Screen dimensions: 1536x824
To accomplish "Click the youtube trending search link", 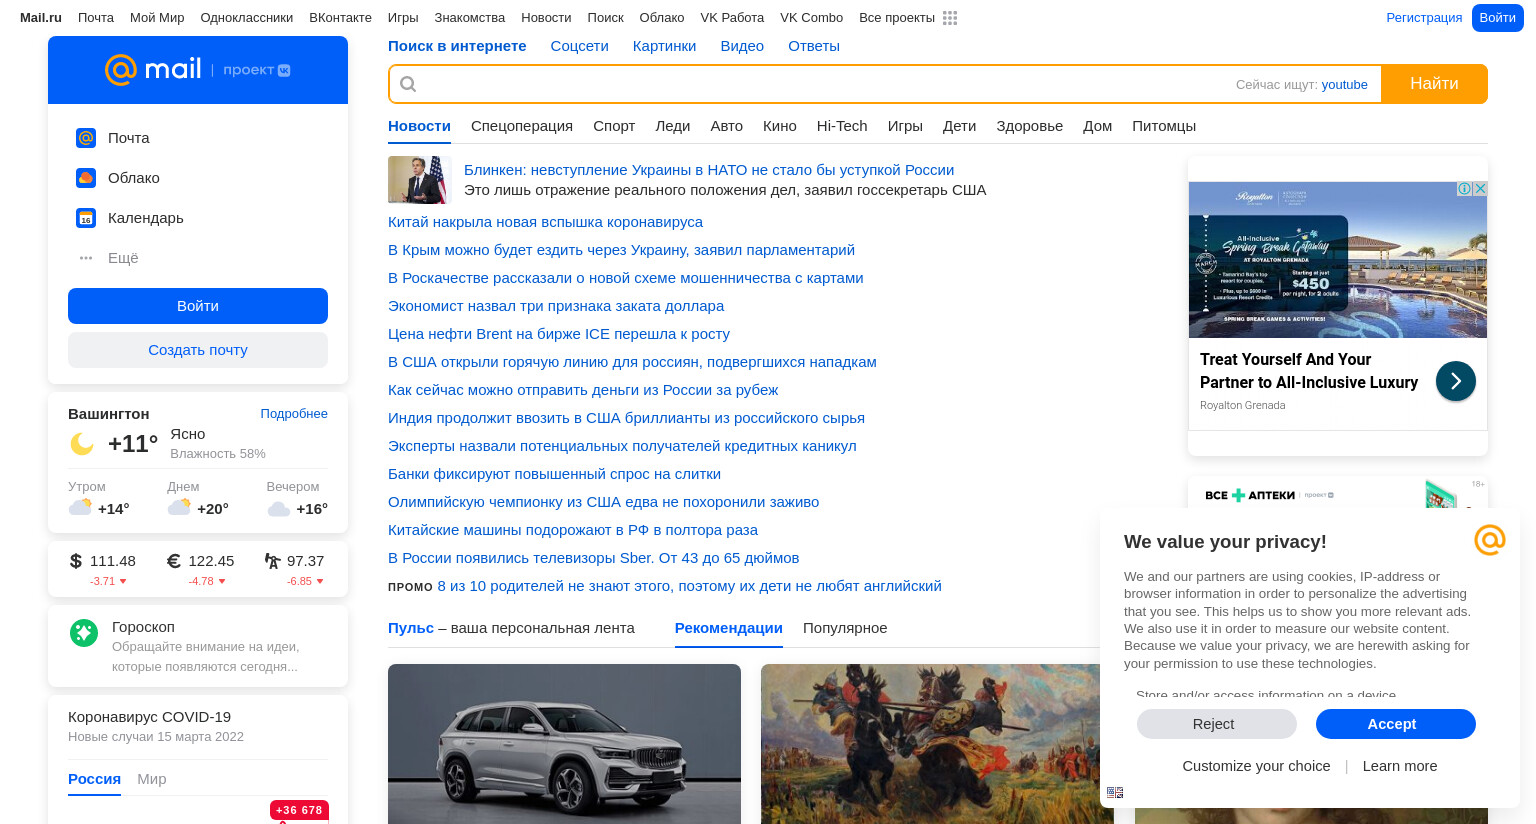I will 1345,85.
